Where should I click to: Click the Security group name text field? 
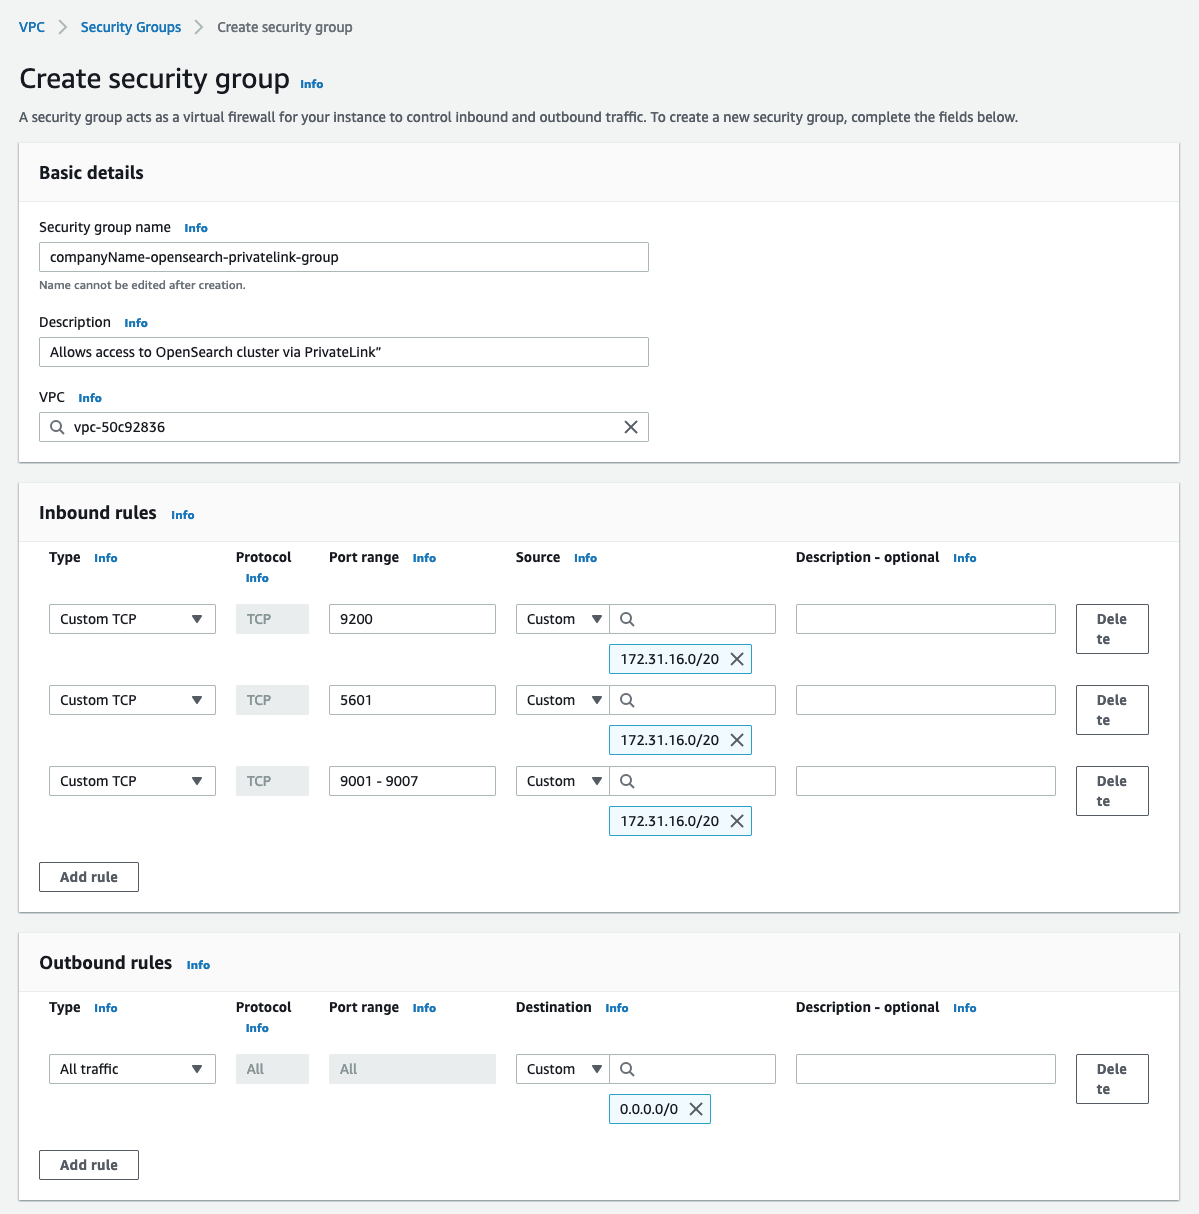pyautogui.click(x=344, y=257)
